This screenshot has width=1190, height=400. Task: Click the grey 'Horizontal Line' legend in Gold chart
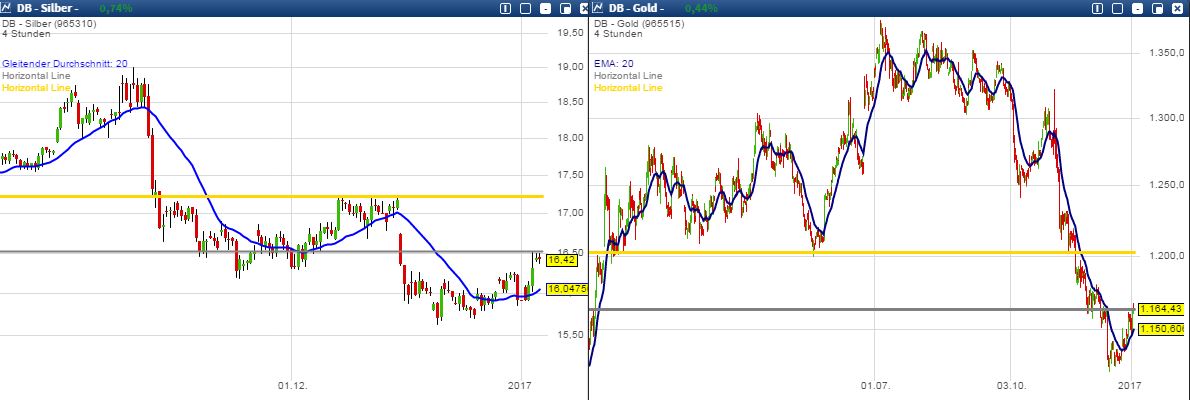628,76
